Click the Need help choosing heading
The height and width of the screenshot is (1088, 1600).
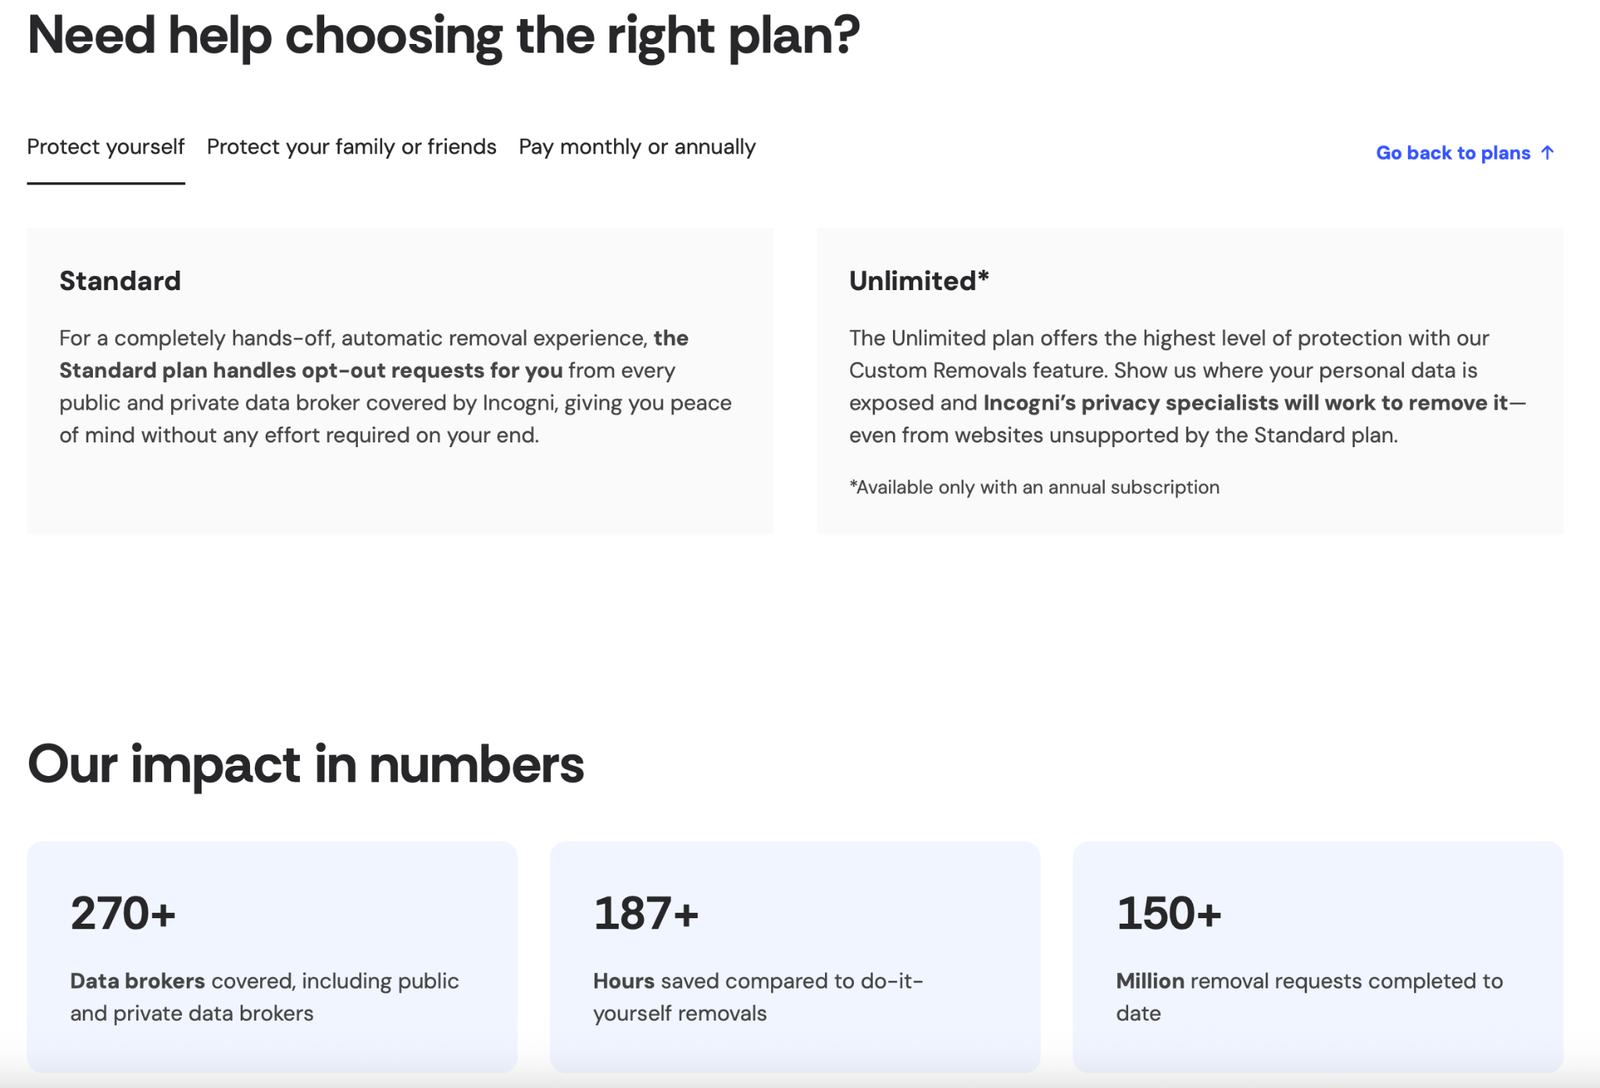pos(443,36)
